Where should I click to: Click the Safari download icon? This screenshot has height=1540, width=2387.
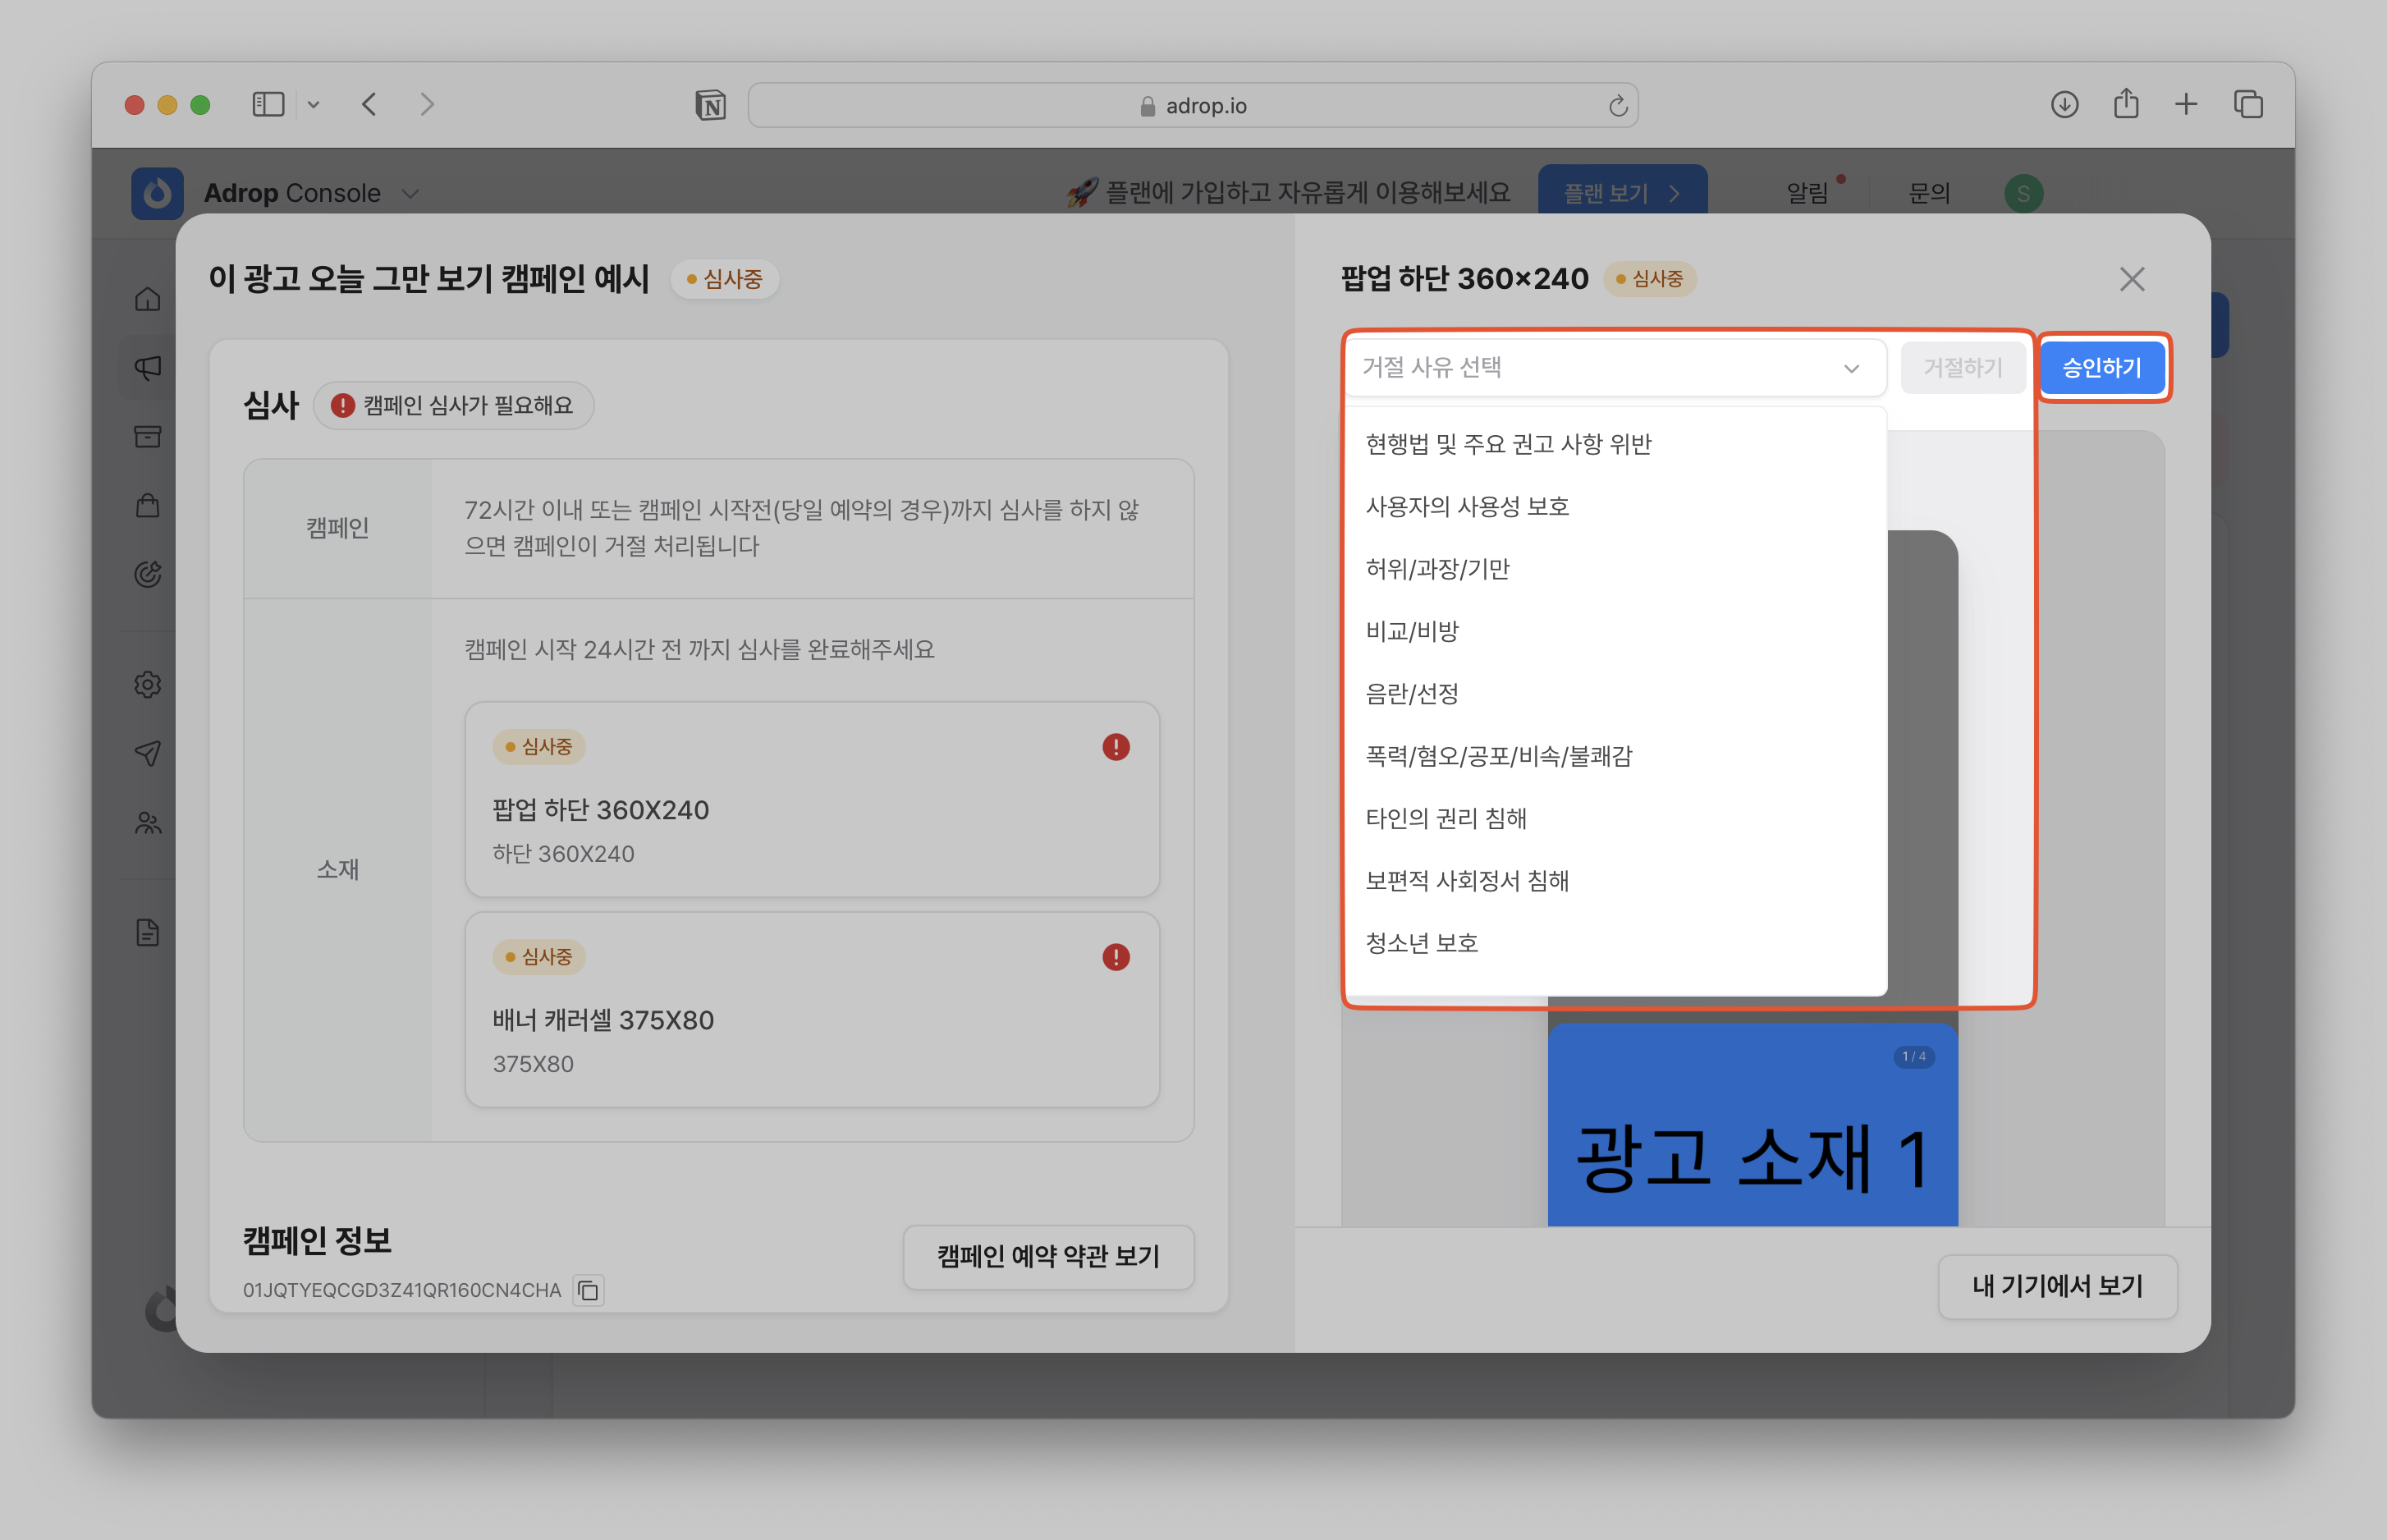[2064, 105]
